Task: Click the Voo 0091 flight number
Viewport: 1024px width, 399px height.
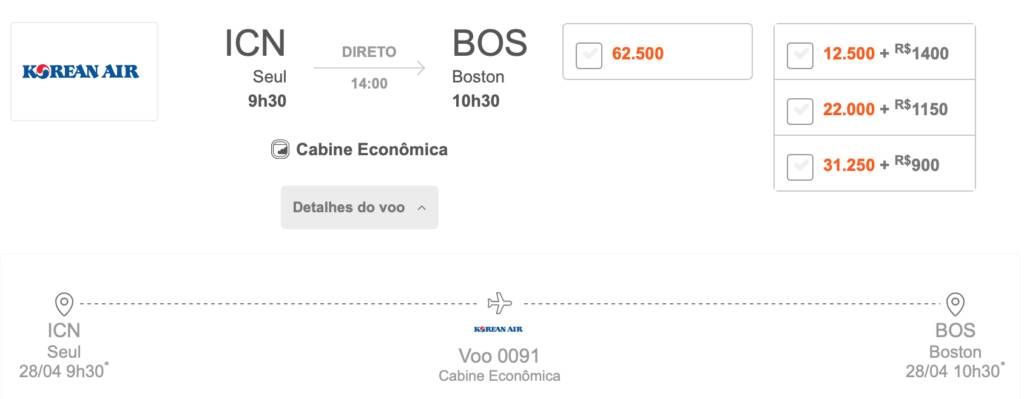Action: tap(499, 356)
